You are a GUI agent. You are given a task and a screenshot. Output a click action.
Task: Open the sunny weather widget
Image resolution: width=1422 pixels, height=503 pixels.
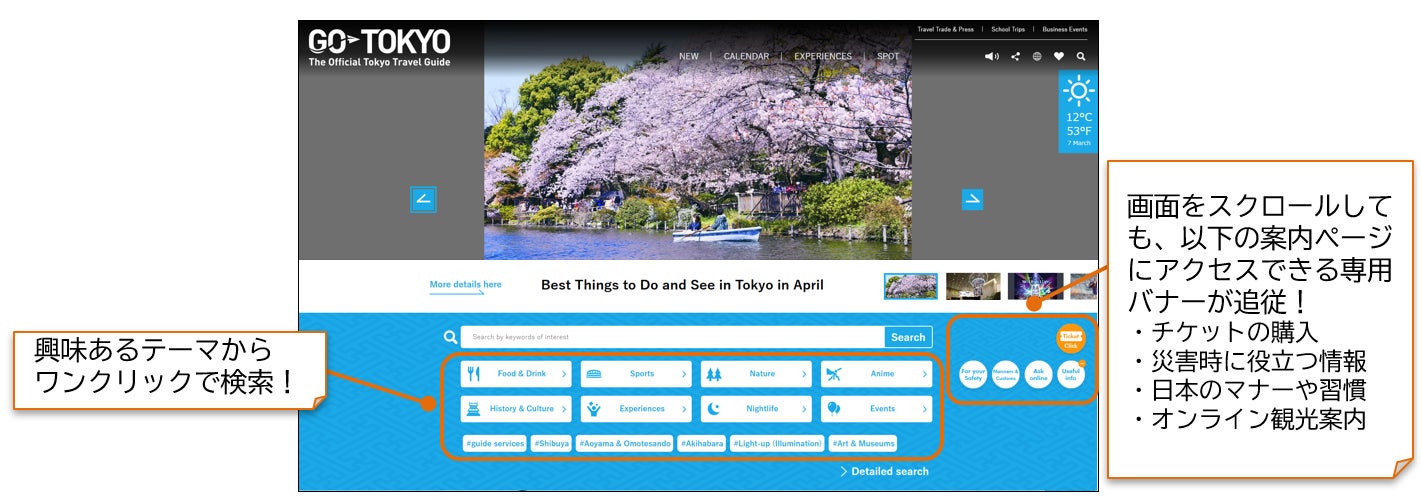[x=1078, y=112]
